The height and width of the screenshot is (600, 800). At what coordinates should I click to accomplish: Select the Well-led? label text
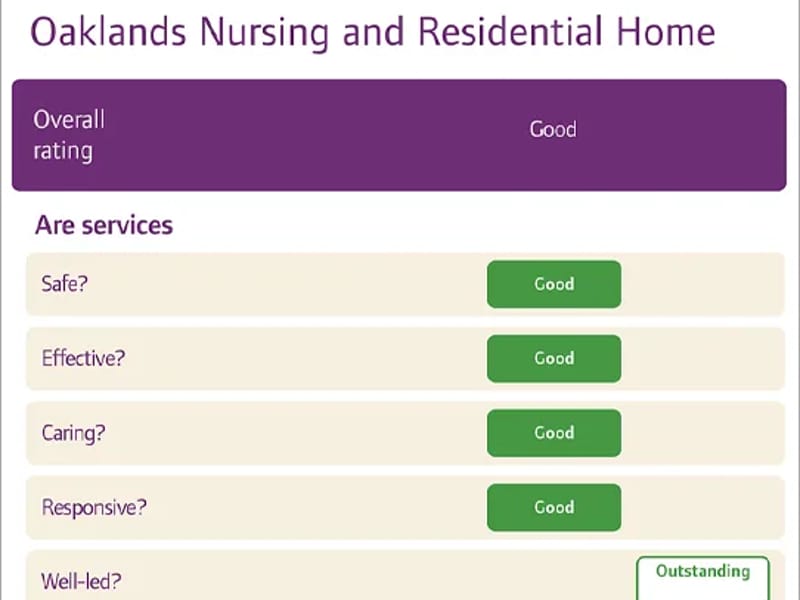[81, 581]
